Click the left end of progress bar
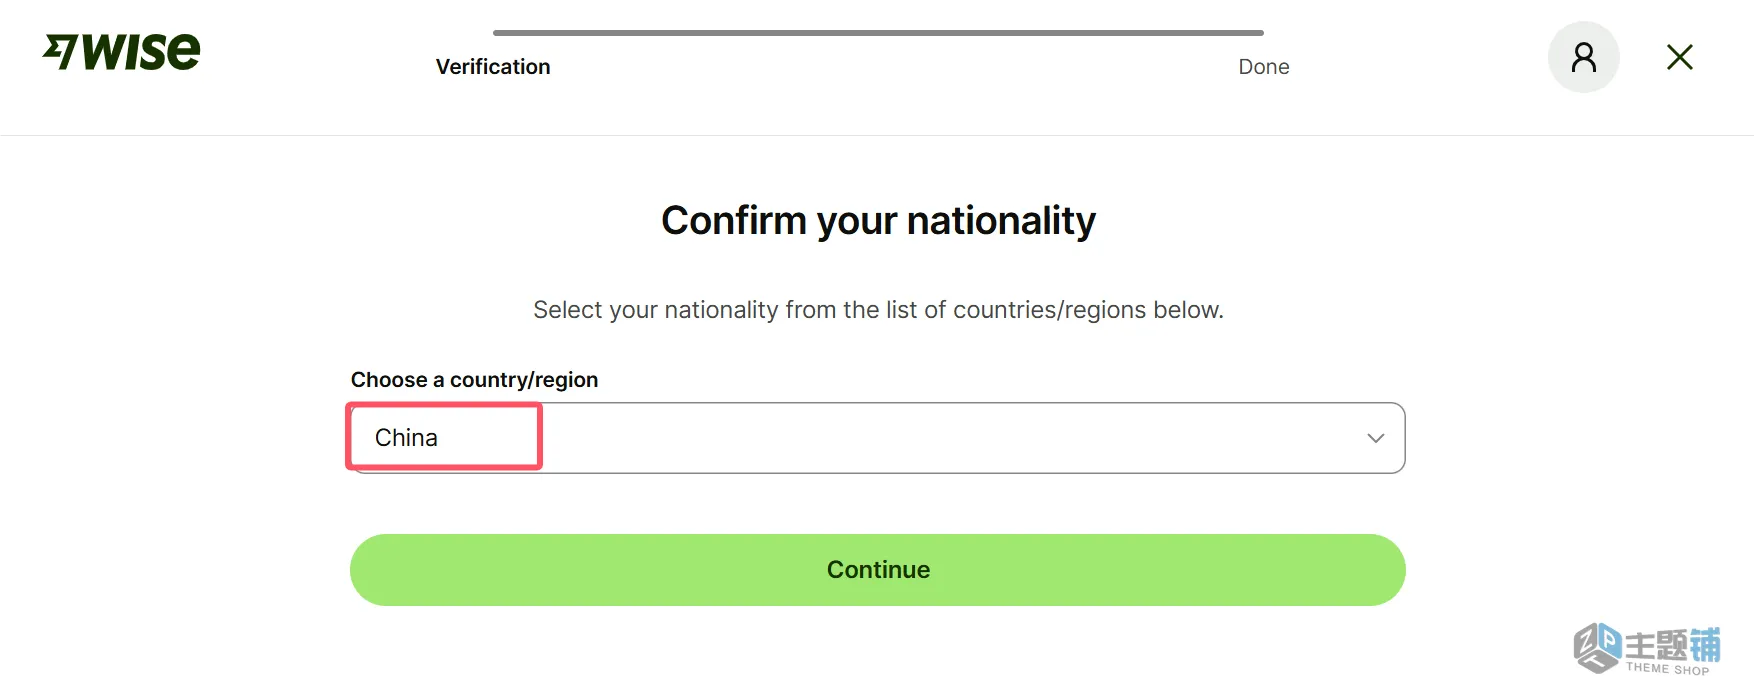This screenshot has height=700, width=1754. coord(499,33)
